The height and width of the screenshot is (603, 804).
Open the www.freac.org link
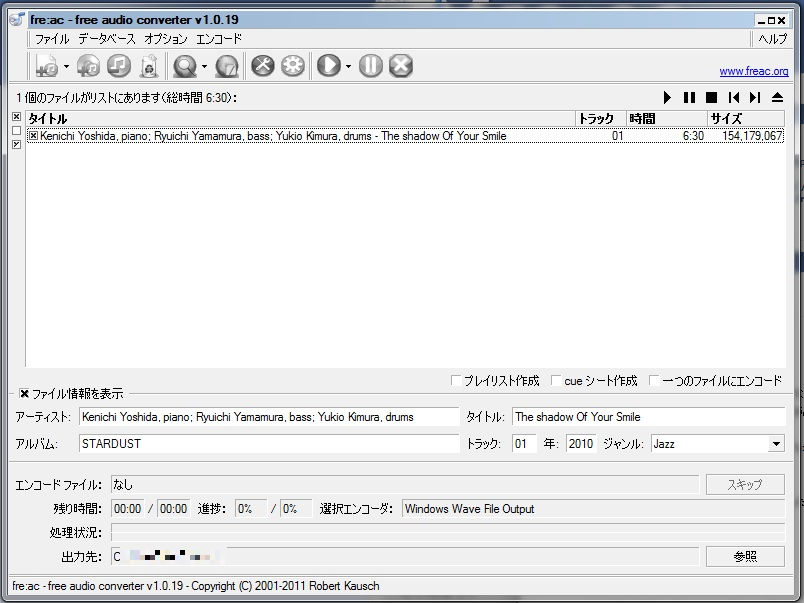(x=754, y=71)
